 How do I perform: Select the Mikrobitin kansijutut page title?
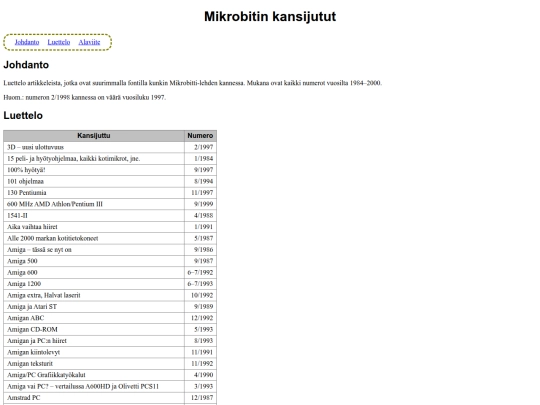coord(270,17)
